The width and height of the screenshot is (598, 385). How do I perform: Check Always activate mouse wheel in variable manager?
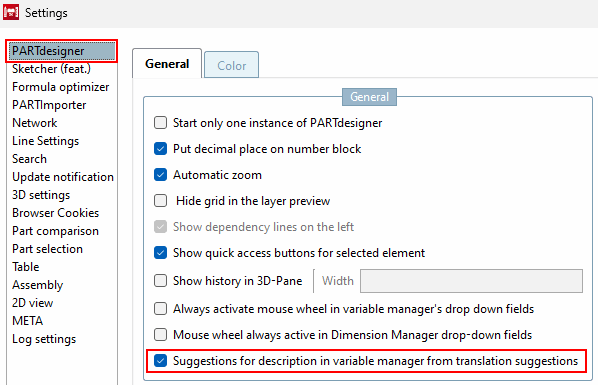(161, 309)
